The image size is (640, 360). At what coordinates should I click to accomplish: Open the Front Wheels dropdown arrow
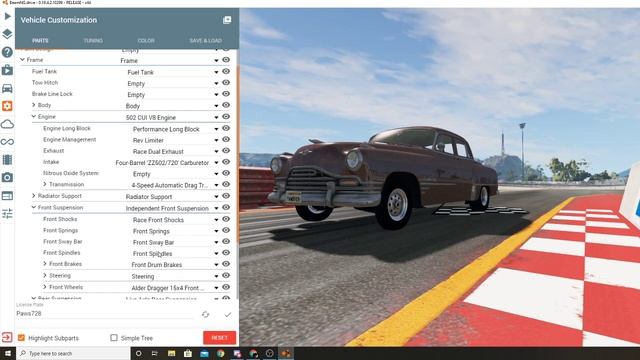[216, 288]
